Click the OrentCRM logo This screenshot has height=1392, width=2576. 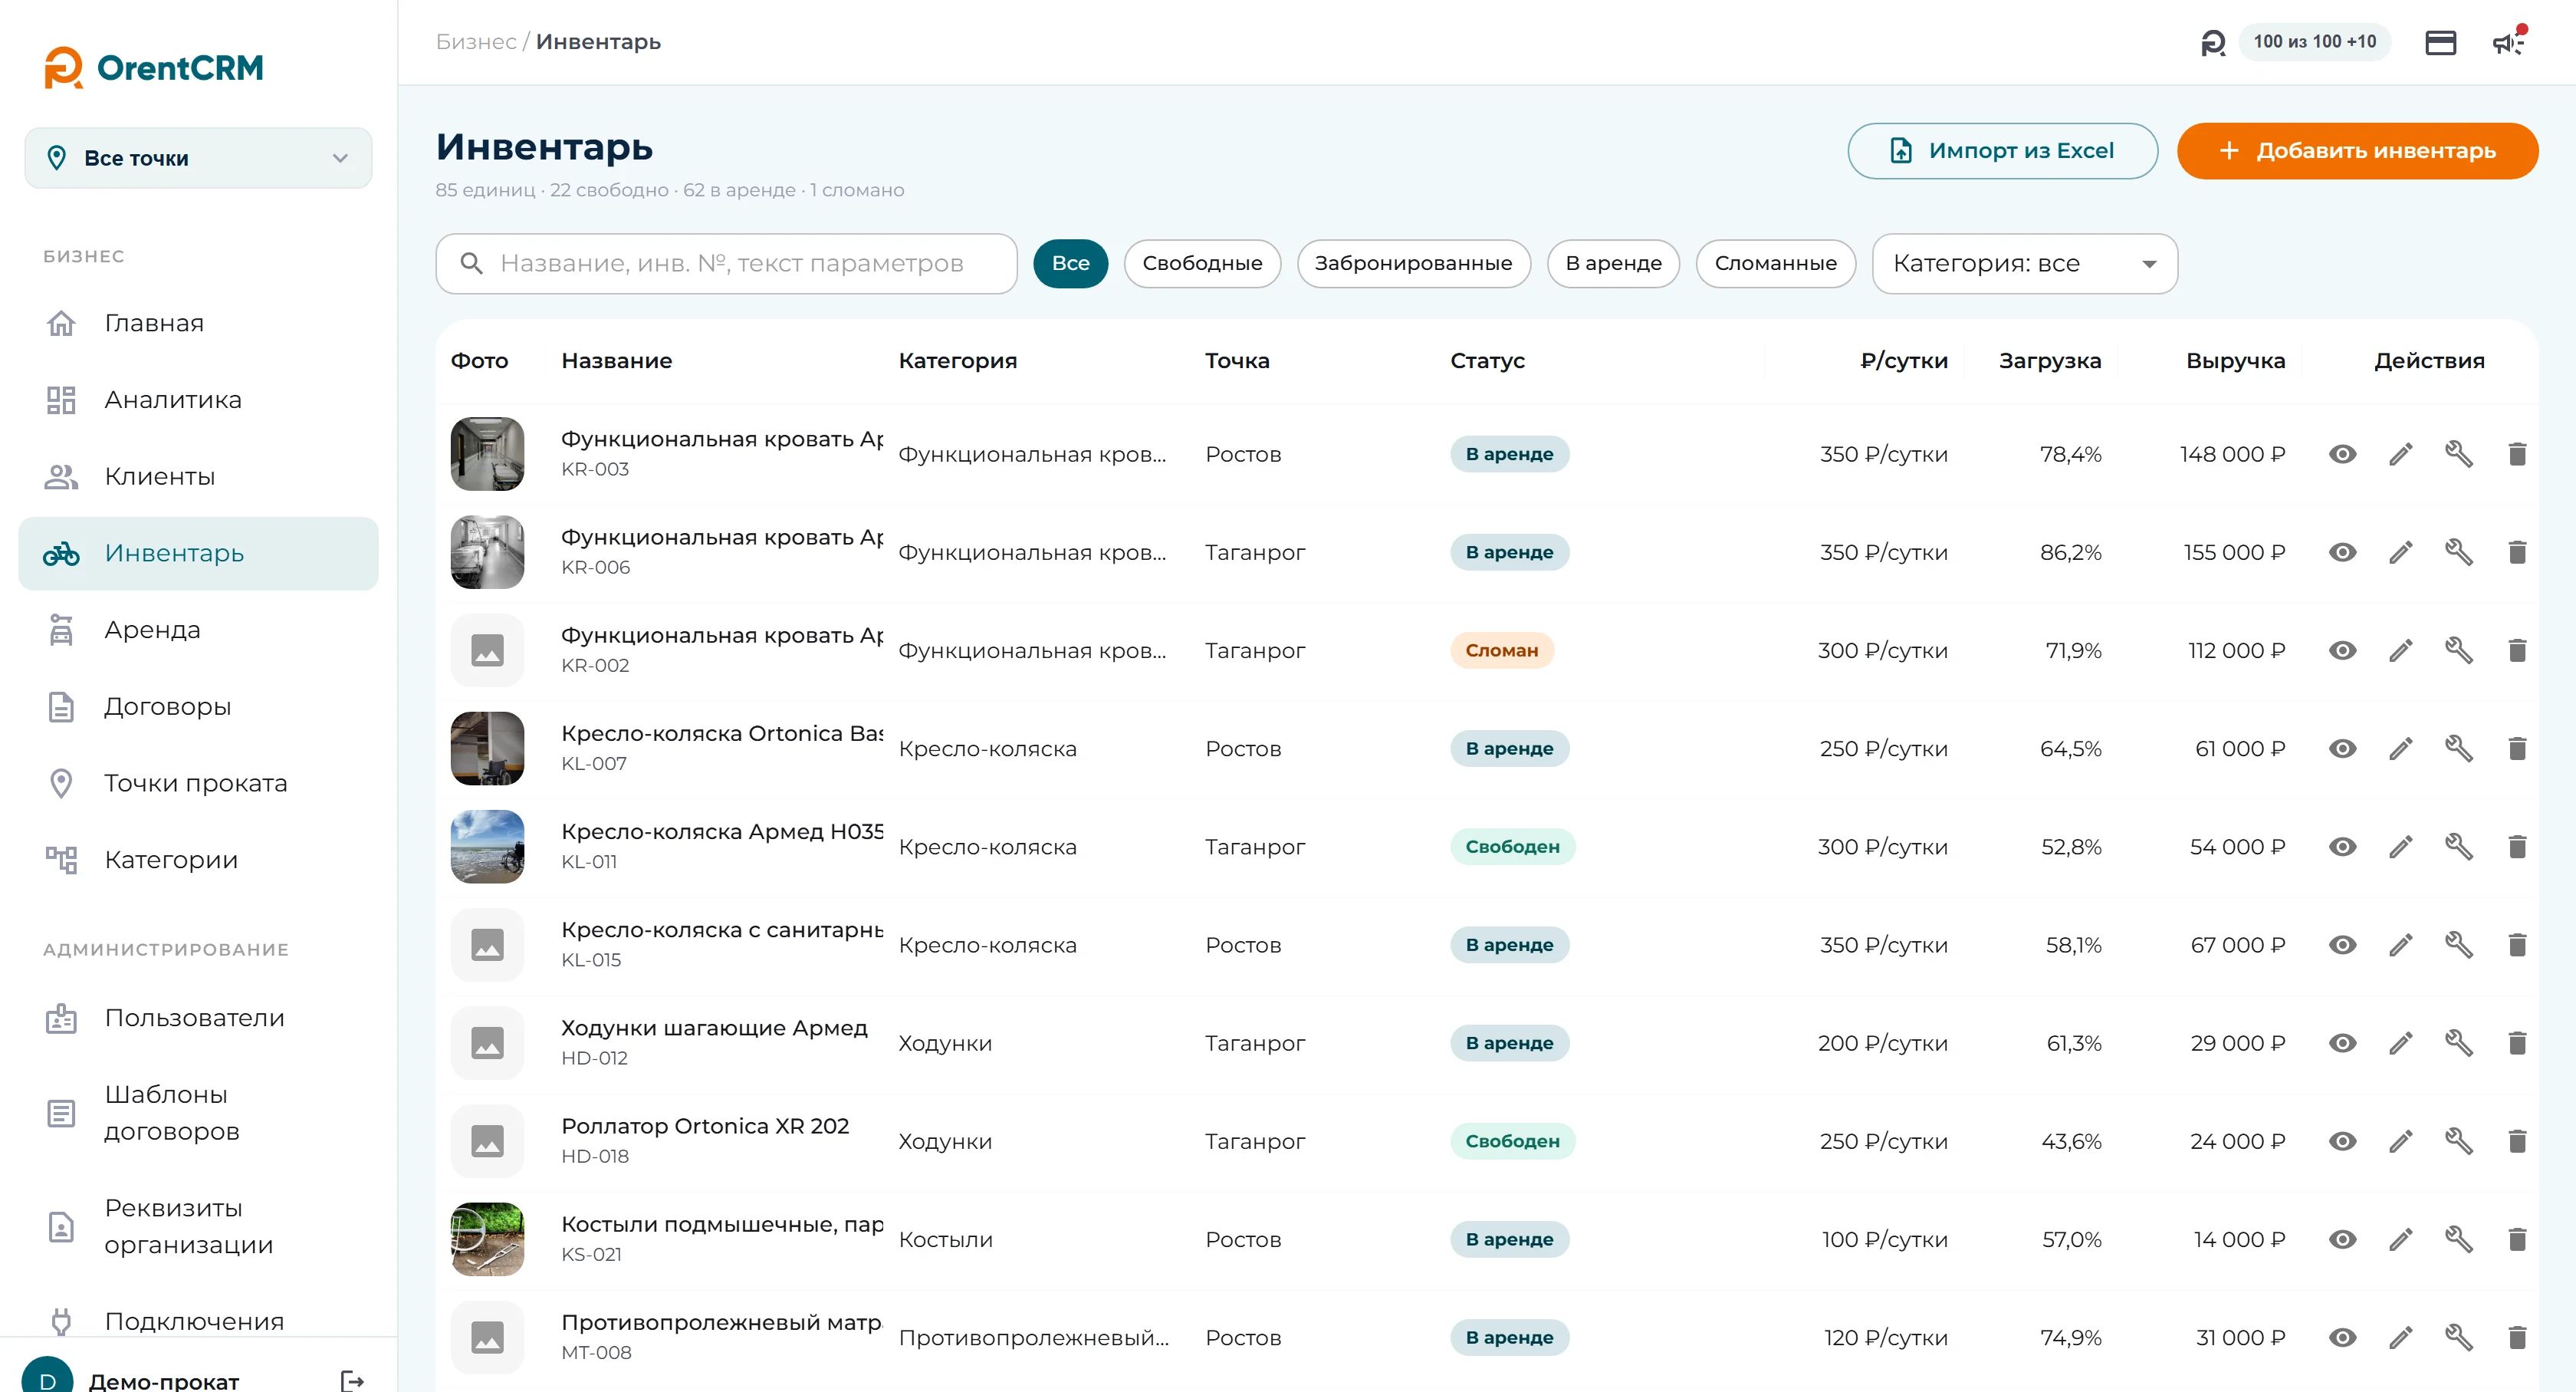coord(153,67)
